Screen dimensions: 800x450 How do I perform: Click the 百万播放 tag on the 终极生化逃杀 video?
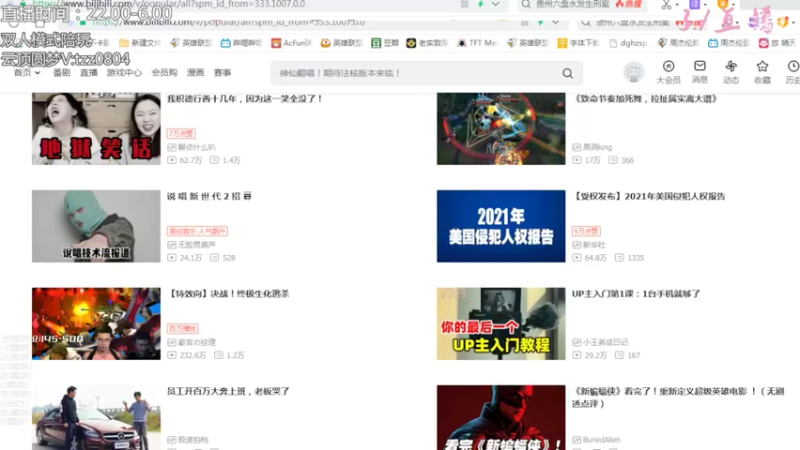pos(183,329)
